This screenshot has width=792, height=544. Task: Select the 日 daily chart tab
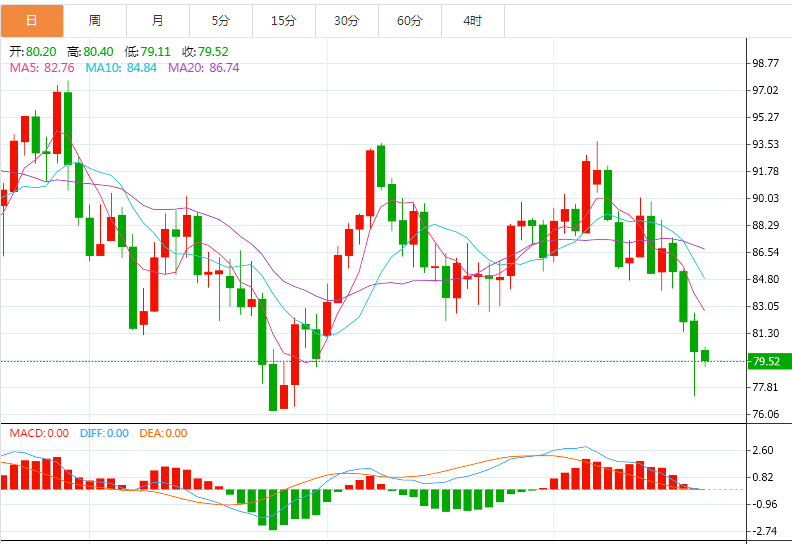click(x=32, y=21)
